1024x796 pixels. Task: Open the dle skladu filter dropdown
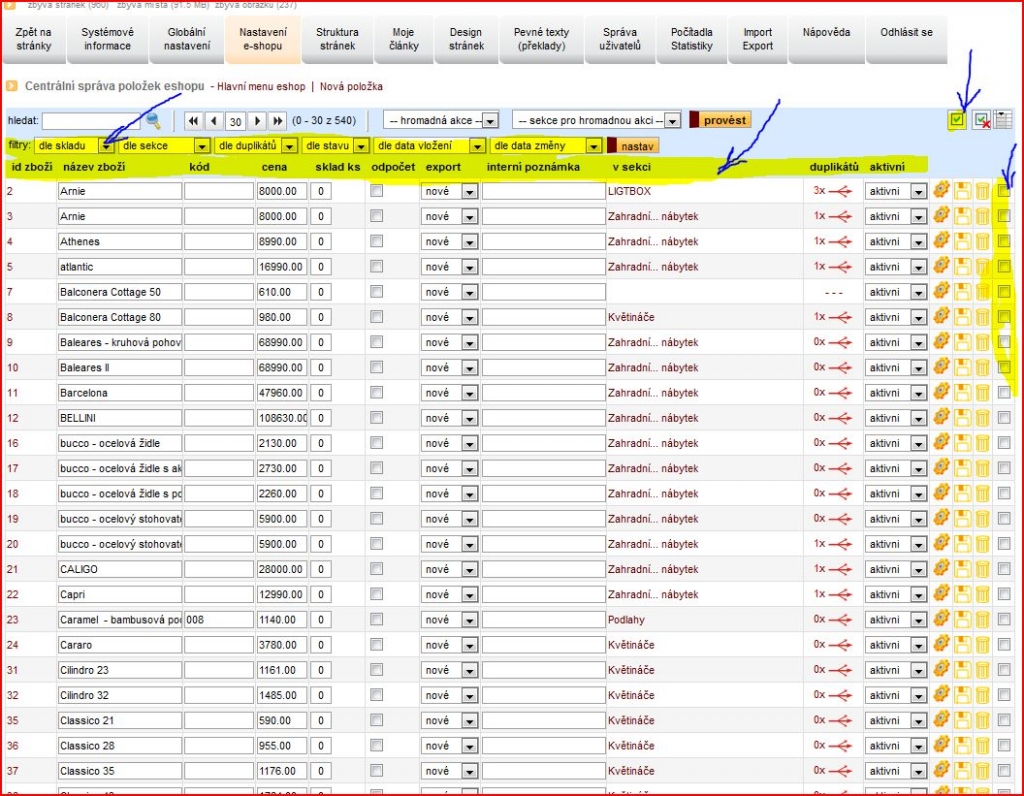74,146
